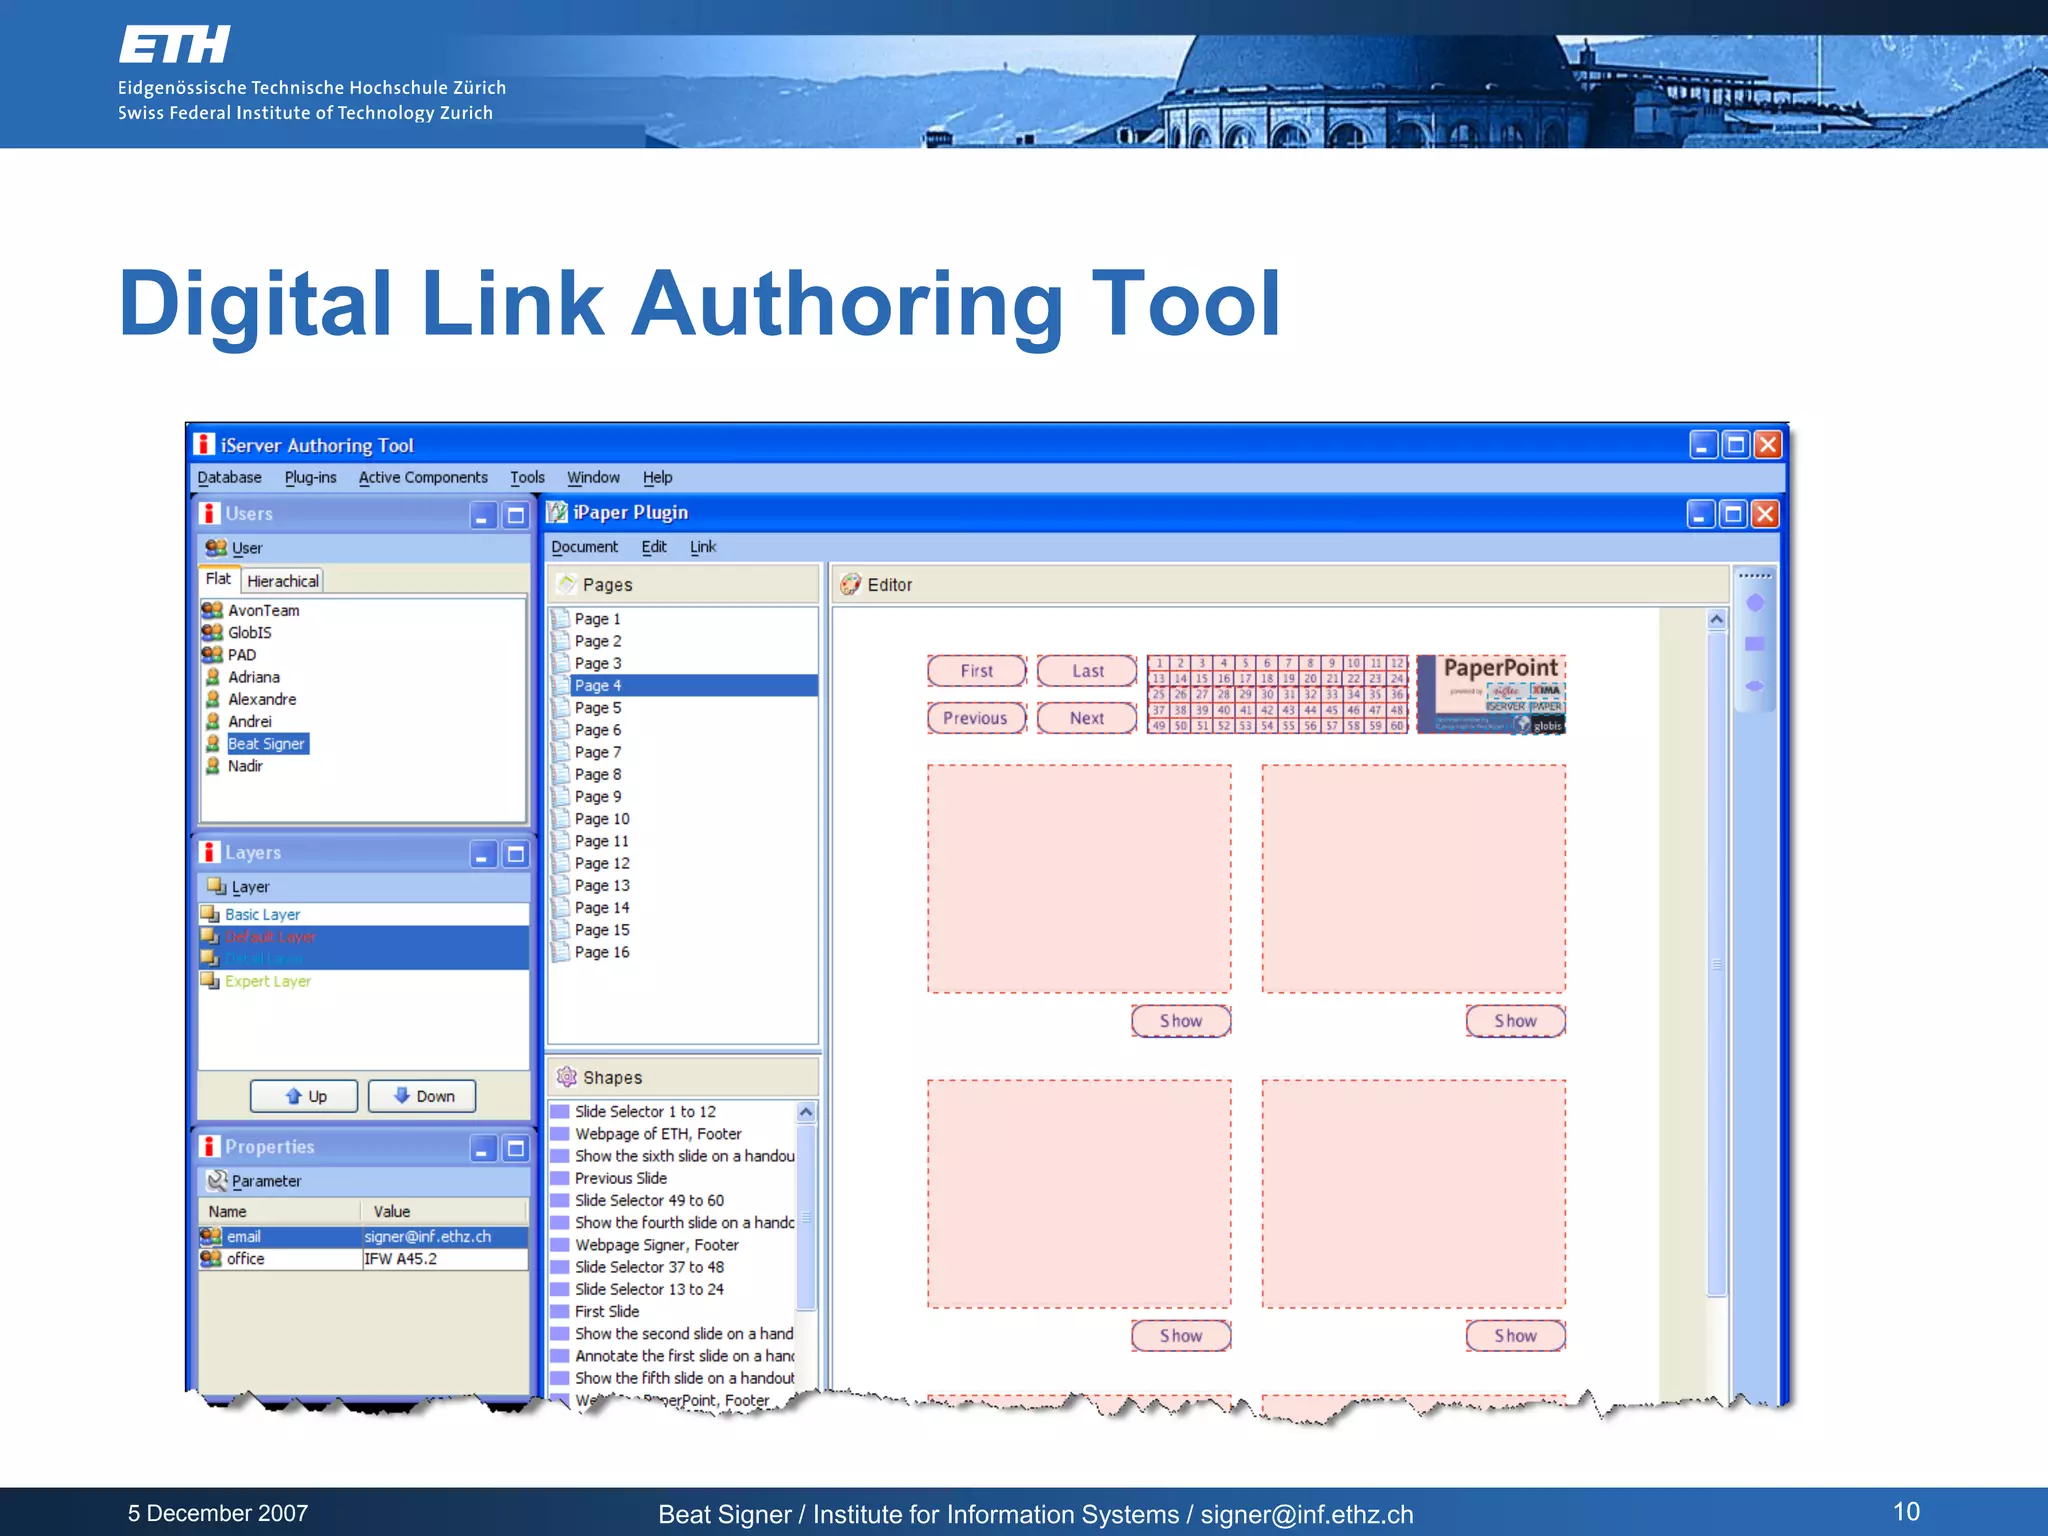The width and height of the screenshot is (2048, 1536).
Task: Click the signer@inf.ethz.ch value cell
Action: 445,1237
